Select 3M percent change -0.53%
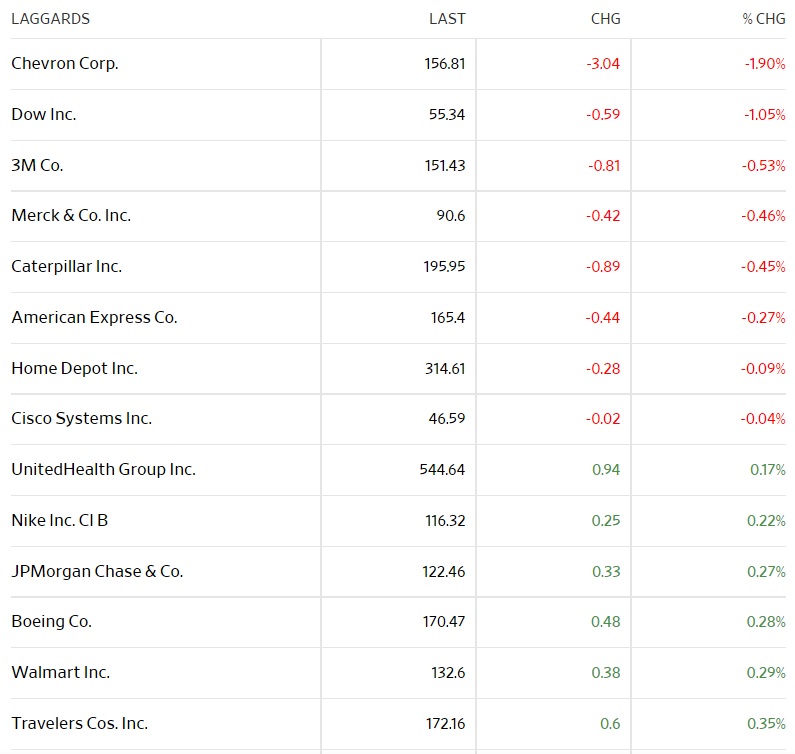 tap(764, 166)
